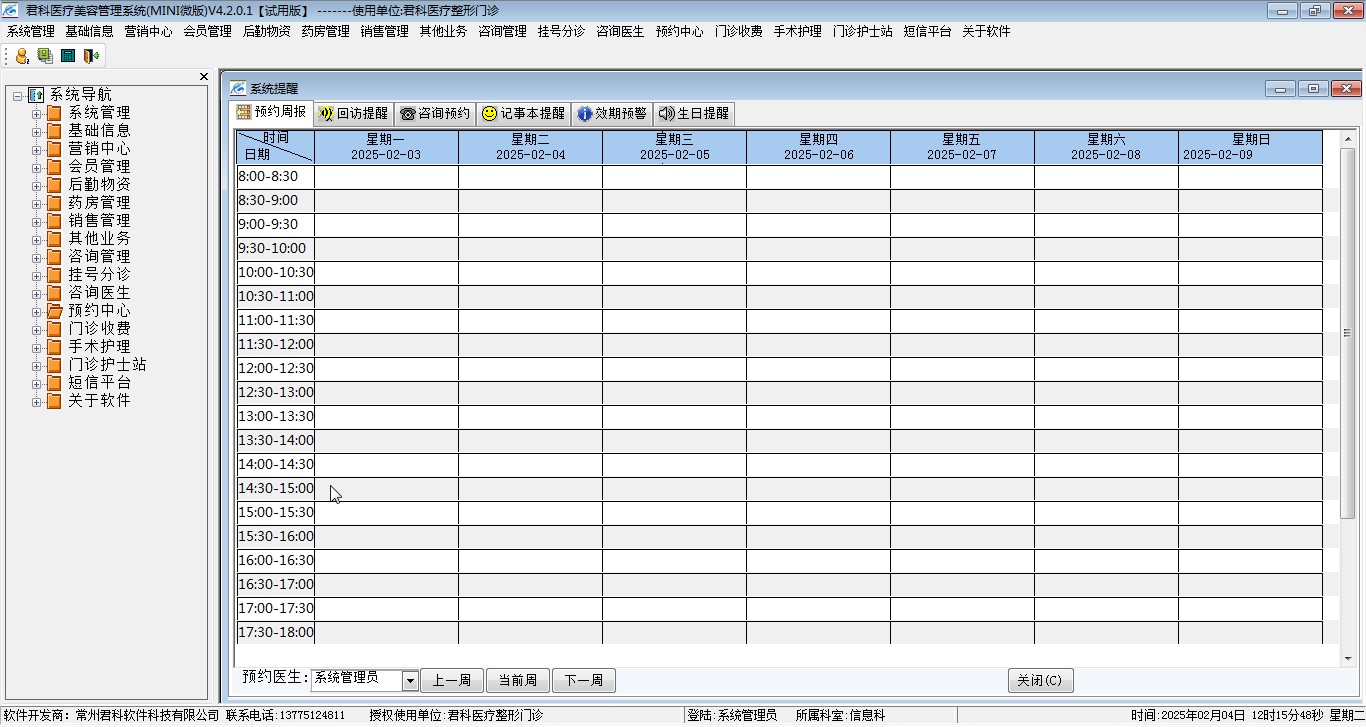Click the green notebook toolbar icon

tap(45, 56)
